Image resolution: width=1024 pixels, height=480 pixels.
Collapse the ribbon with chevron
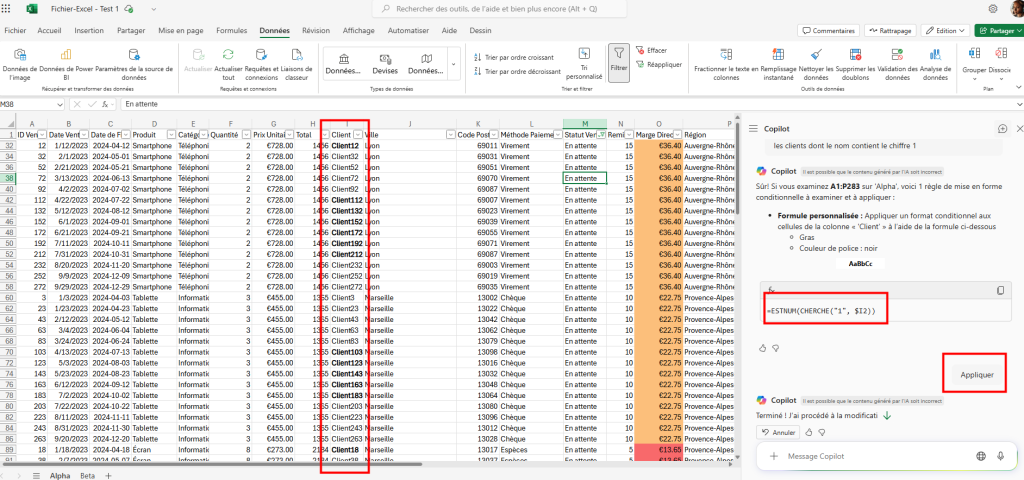coord(1018,86)
